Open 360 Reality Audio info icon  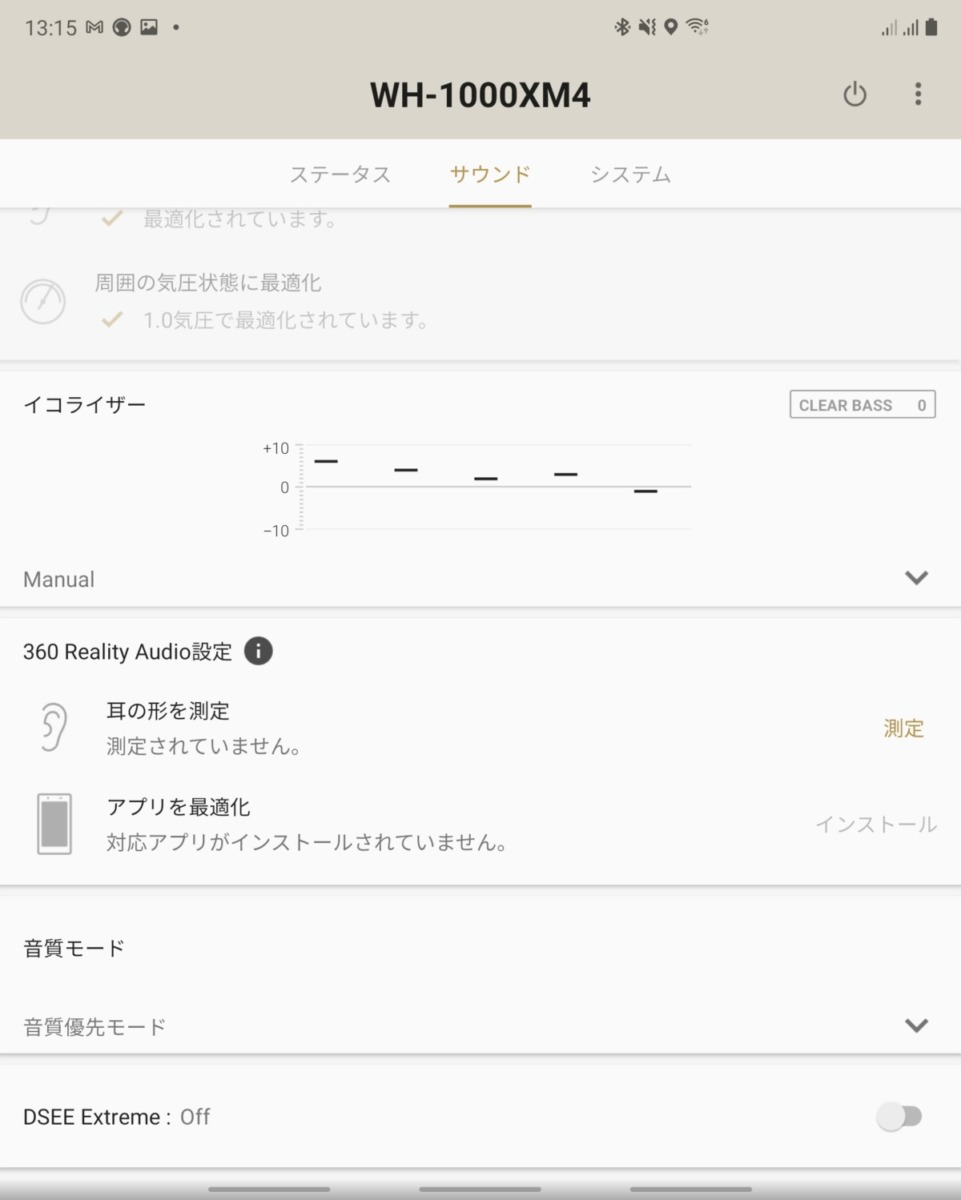click(258, 651)
